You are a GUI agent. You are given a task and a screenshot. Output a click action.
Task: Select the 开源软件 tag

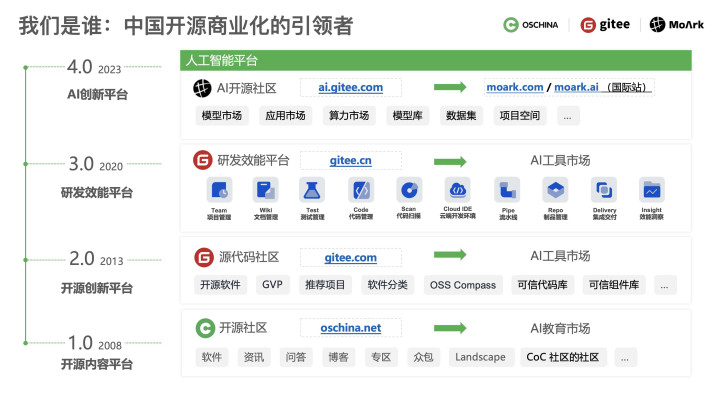(x=220, y=285)
